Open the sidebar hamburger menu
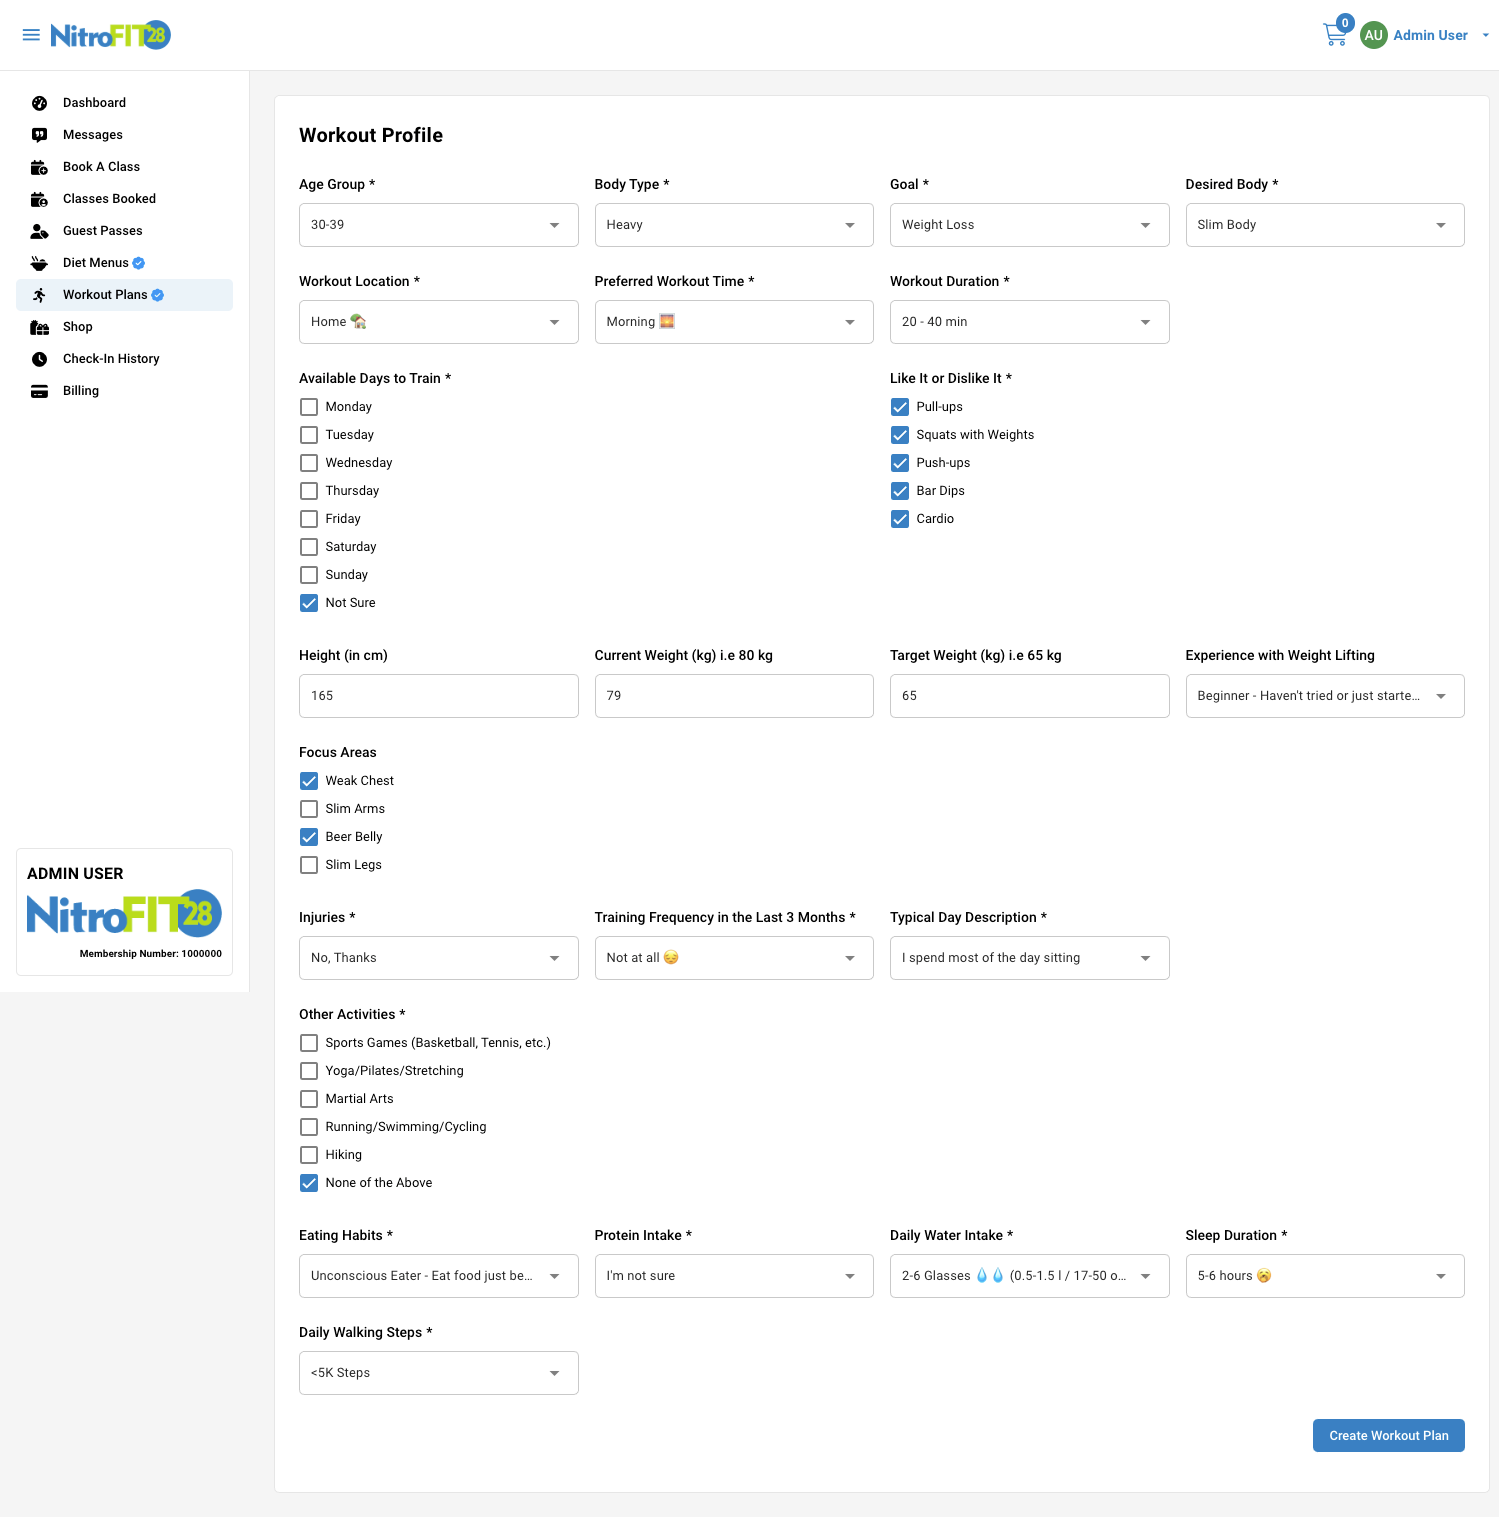 pyautogui.click(x=31, y=34)
